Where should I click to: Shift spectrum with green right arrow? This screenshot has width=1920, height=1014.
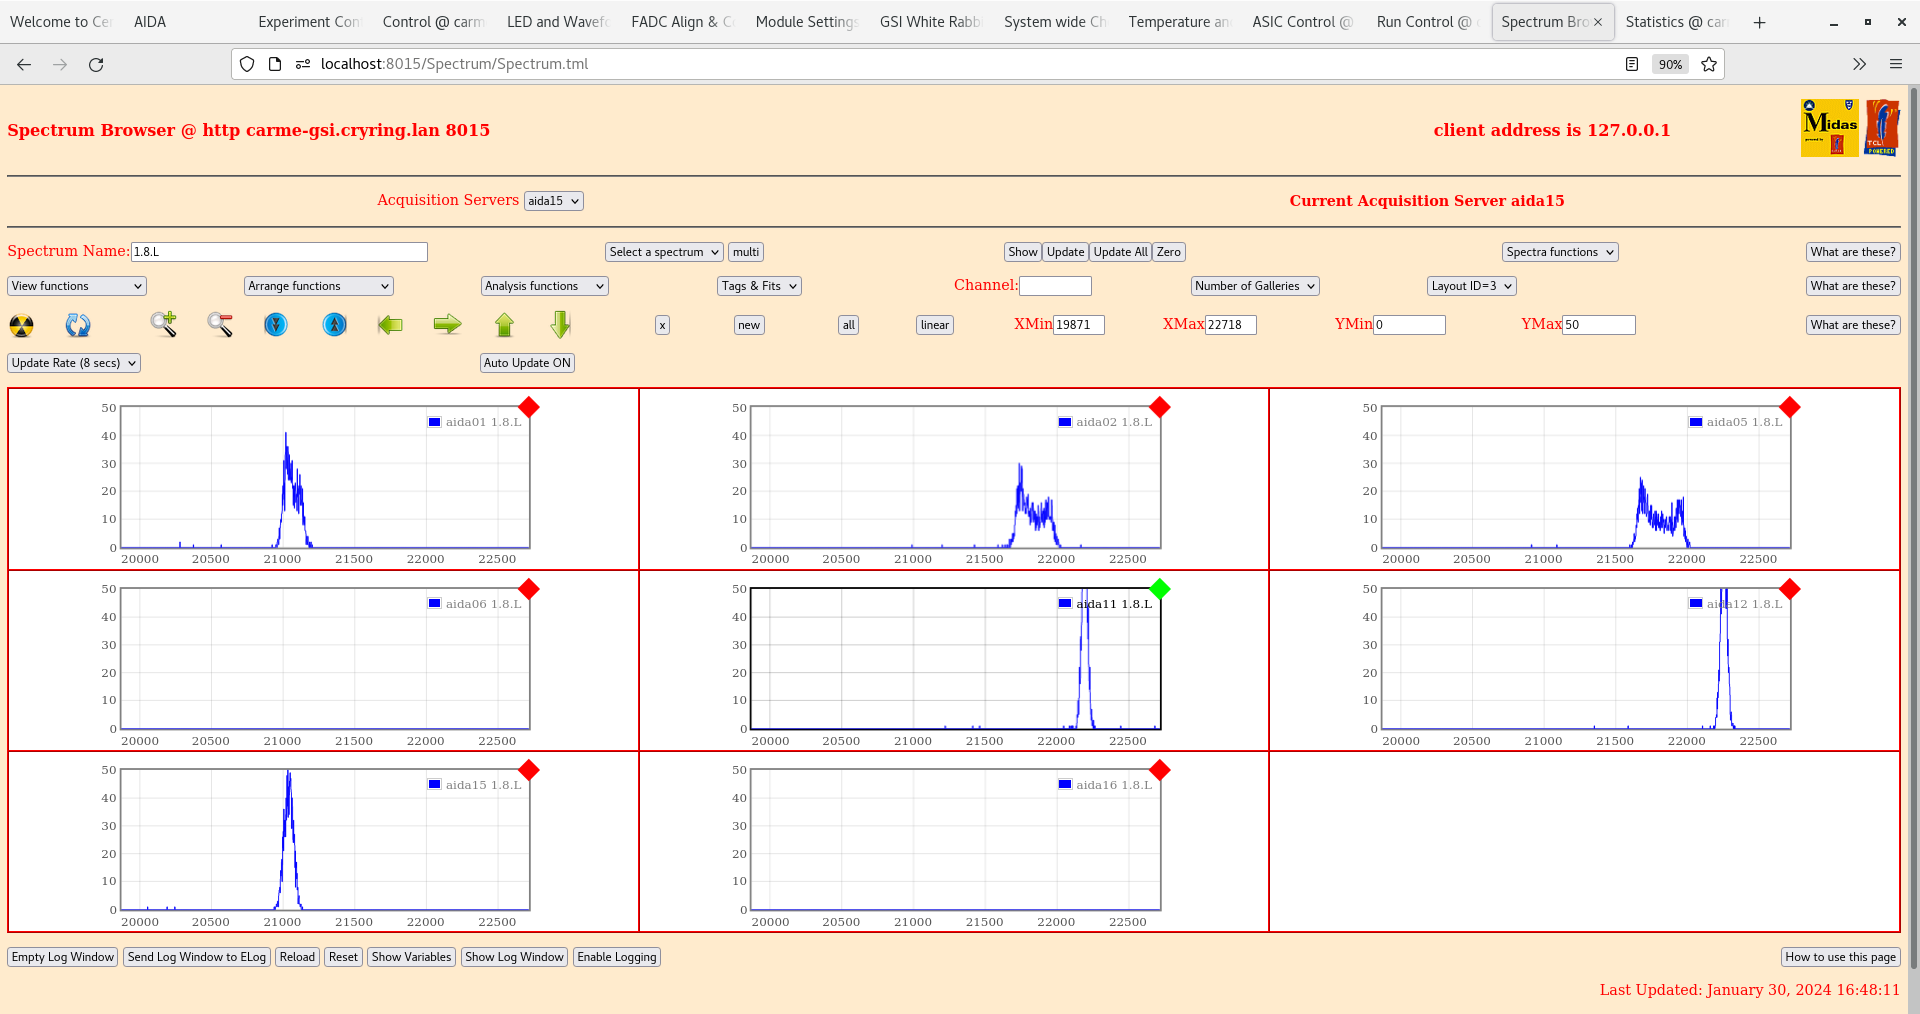447,324
